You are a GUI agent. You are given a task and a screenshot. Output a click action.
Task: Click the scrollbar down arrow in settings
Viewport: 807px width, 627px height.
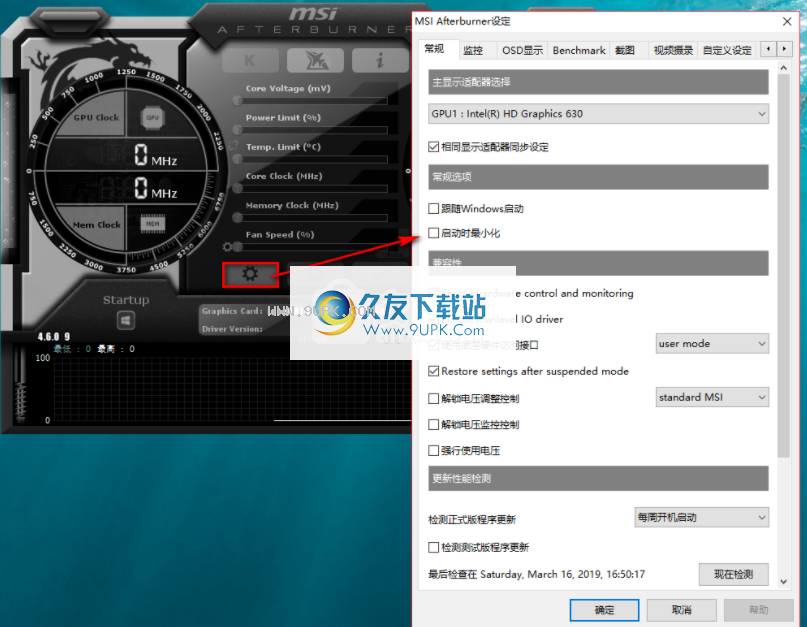click(783, 582)
